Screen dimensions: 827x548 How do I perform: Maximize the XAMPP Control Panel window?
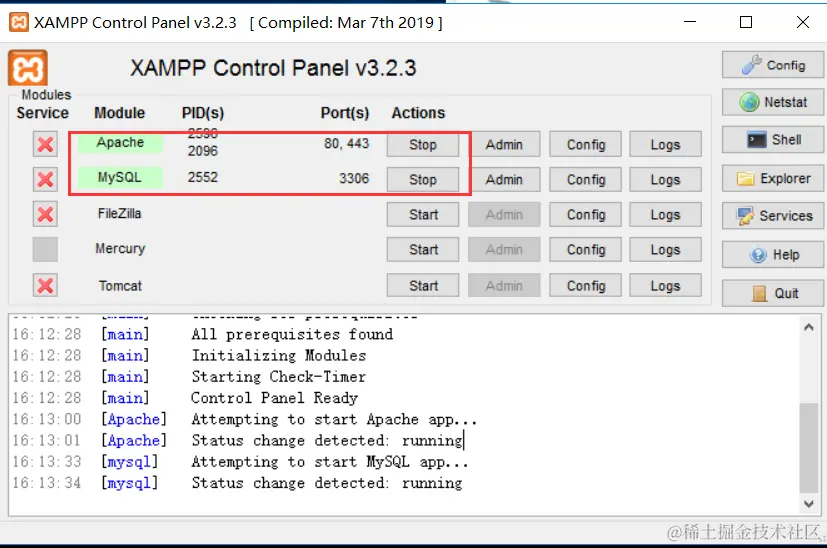[746, 22]
